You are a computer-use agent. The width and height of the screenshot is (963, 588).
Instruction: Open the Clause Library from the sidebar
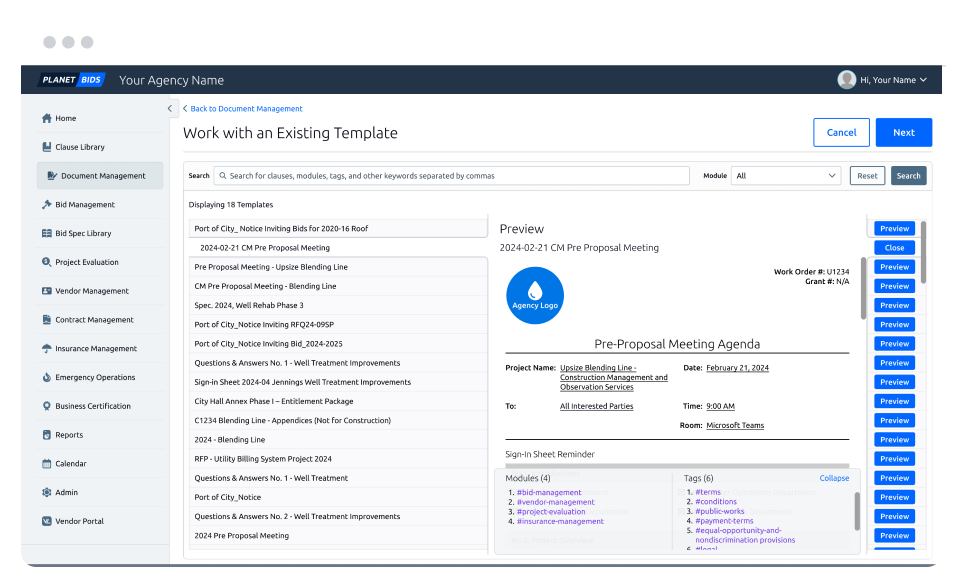click(80, 146)
